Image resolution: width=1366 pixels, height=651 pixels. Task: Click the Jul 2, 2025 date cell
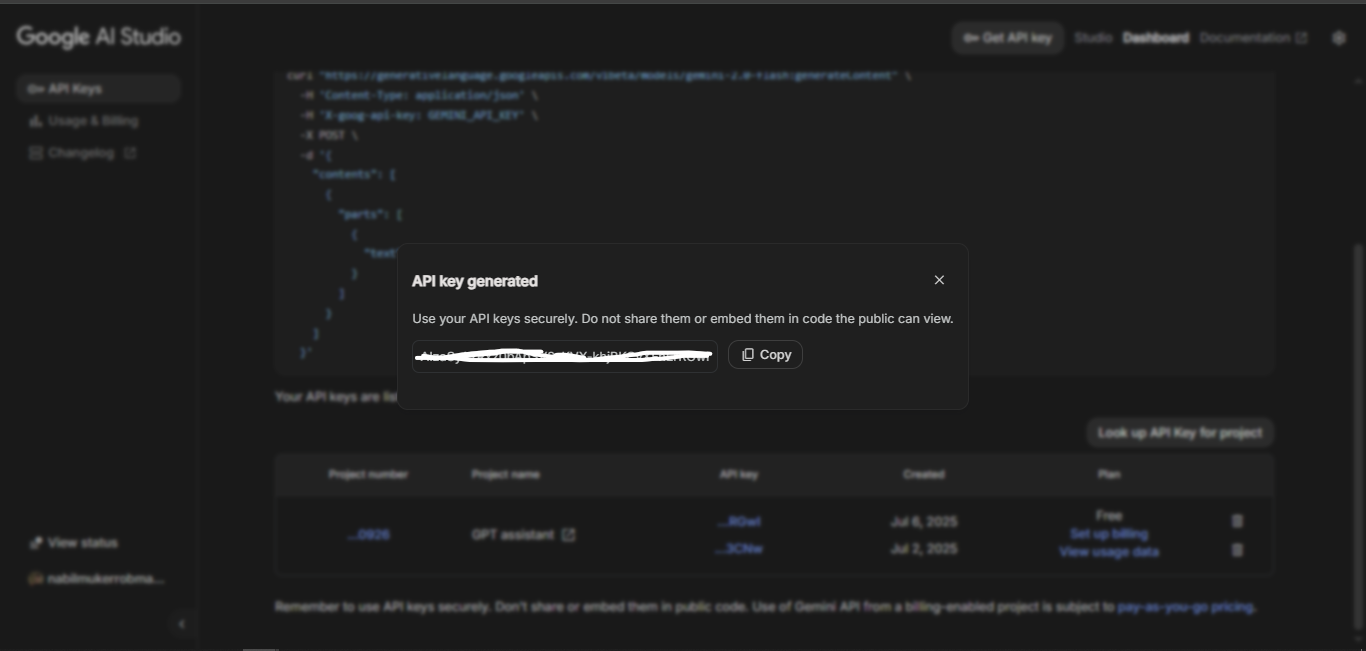point(924,549)
